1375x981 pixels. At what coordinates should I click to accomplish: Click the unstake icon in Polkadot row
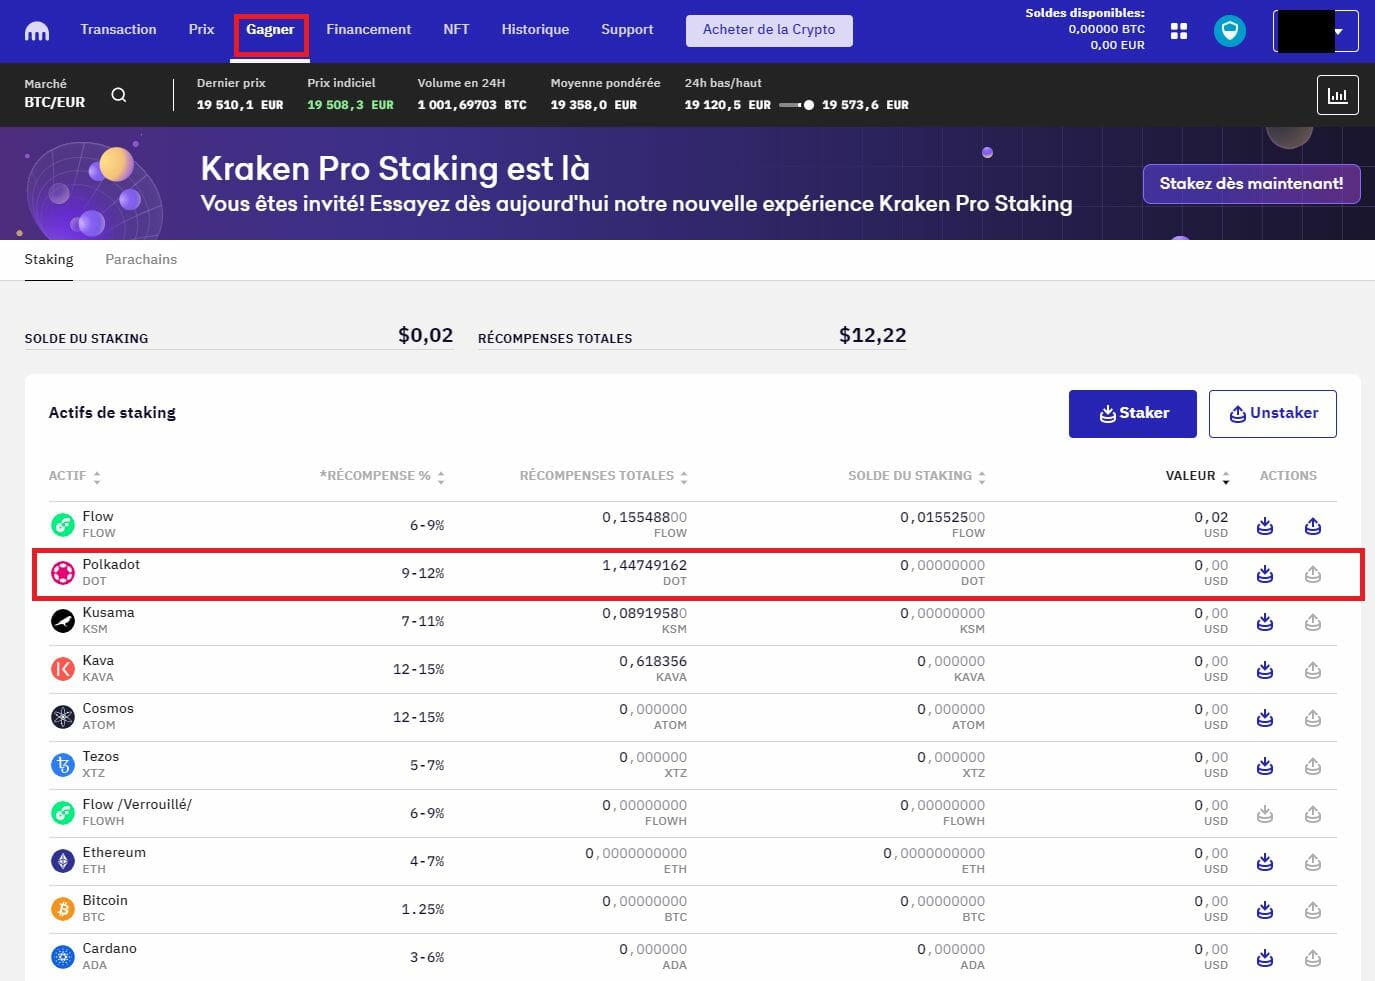pyautogui.click(x=1313, y=574)
